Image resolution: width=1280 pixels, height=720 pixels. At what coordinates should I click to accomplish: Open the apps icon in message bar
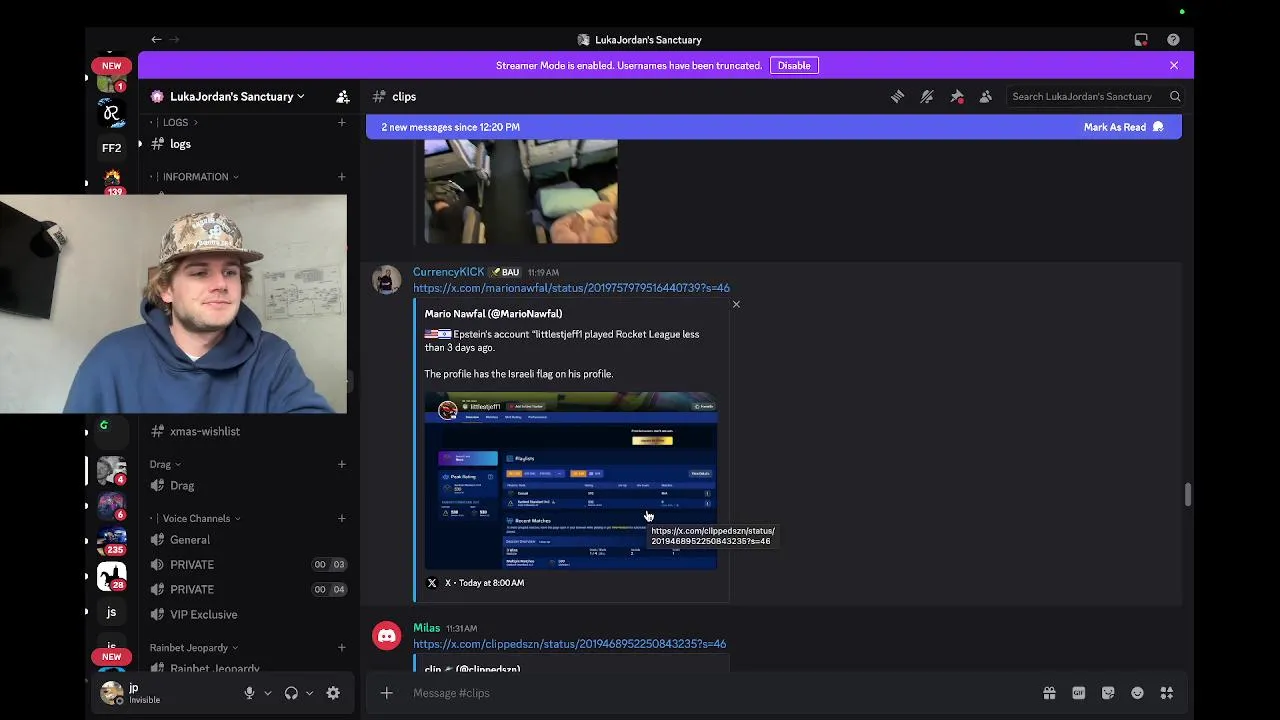(x=1167, y=693)
